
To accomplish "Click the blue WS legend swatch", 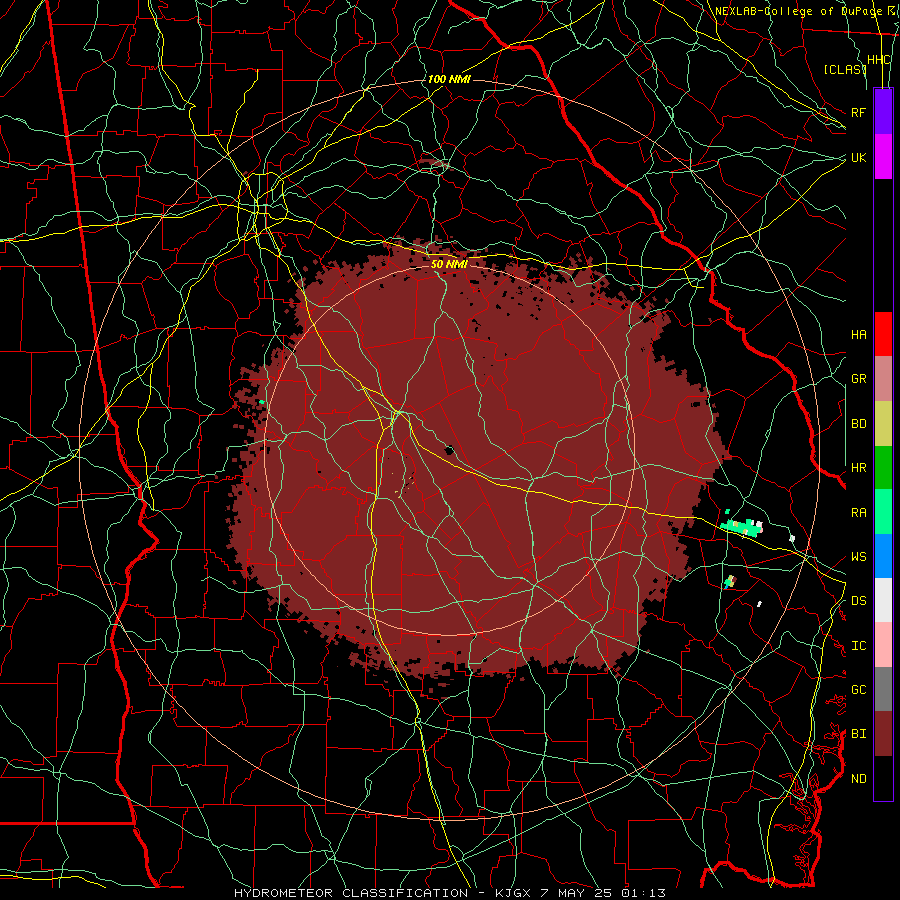I will pos(883,556).
